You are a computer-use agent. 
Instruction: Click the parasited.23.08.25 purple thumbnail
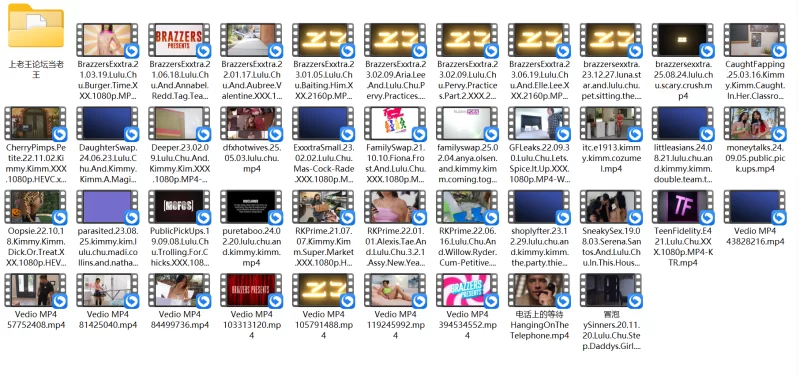tap(107, 207)
